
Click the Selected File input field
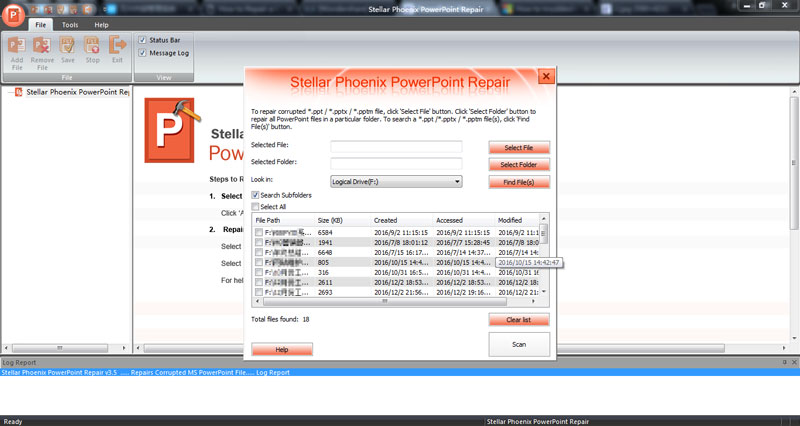[x=396, y=146]
